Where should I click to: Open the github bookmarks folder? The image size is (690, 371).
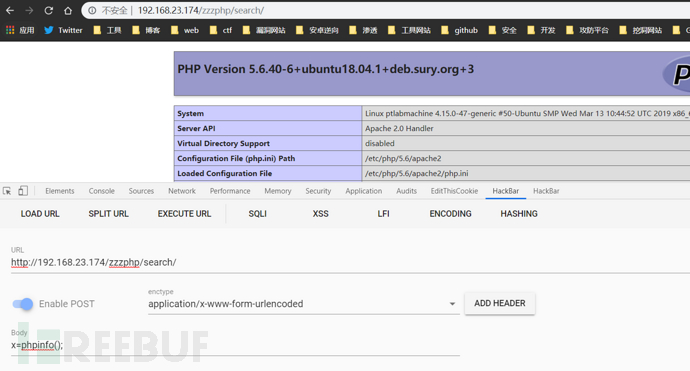click(459, 30)
